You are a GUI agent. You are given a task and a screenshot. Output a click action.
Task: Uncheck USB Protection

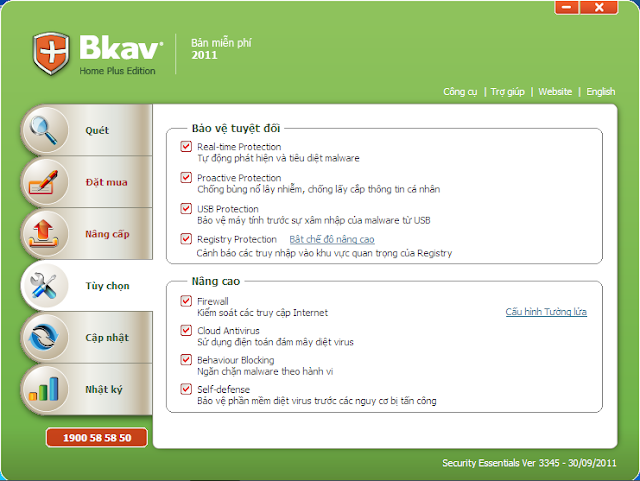pos(186,208)
